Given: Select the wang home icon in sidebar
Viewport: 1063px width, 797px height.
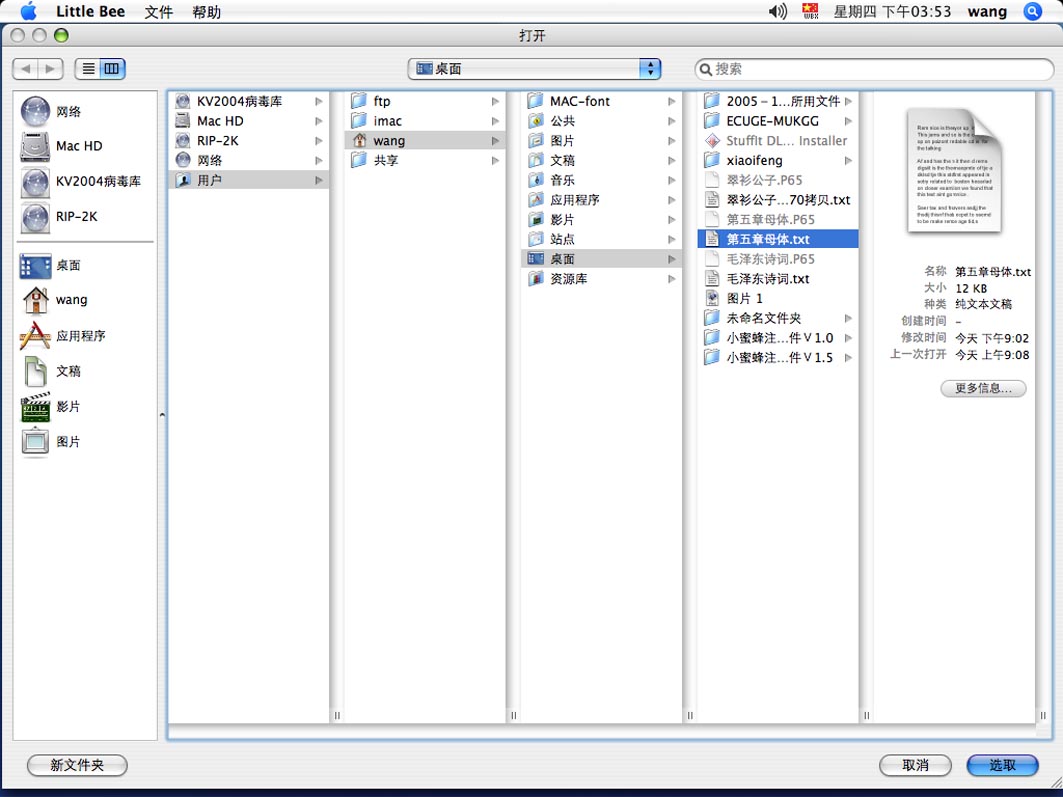Looking at the screenshot, I should pos(35,300).
